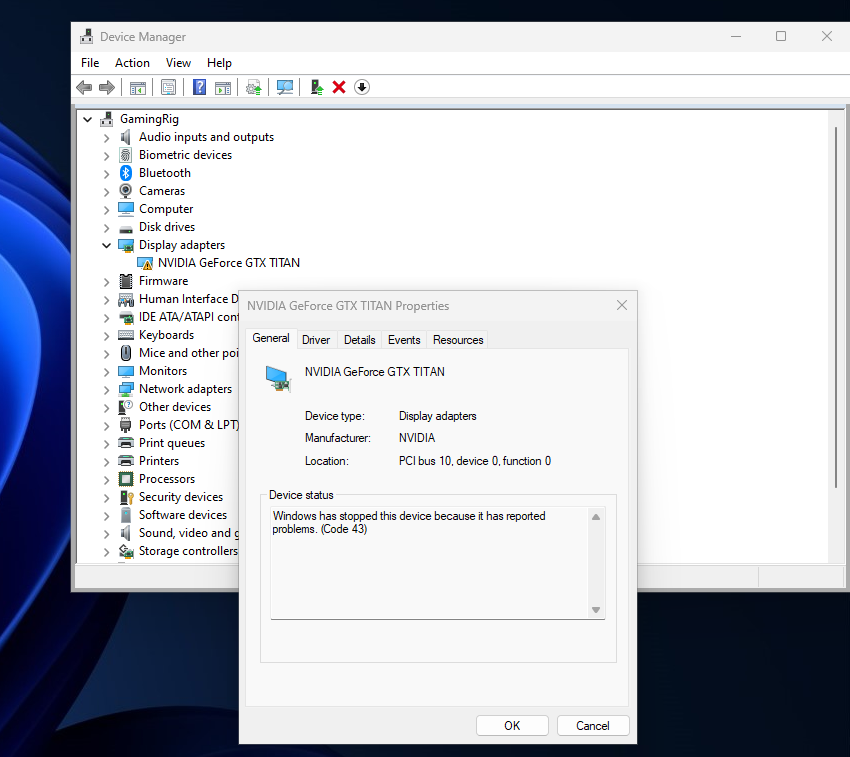The height and width of the screenshot is (757, 850).
Task: Click the blue question mark Help icon
Action: pyautogui.click(x=199, y=87)
